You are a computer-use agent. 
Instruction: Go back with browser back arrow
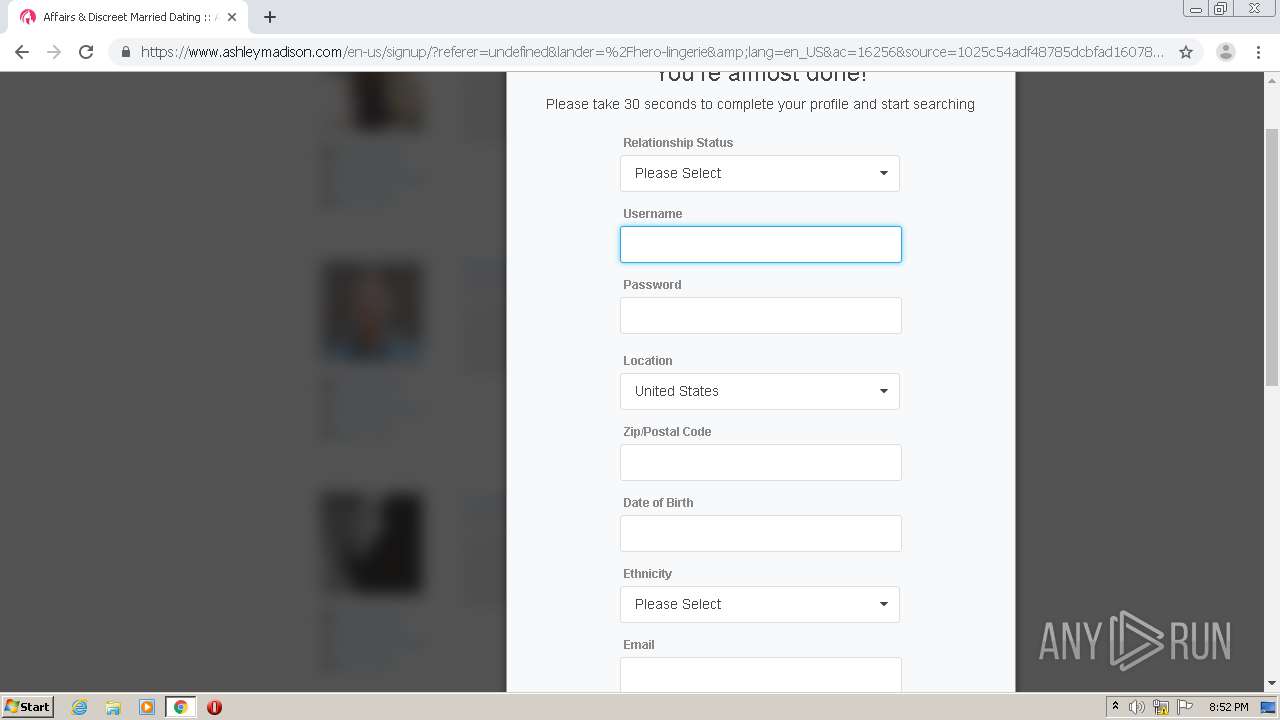22,52
